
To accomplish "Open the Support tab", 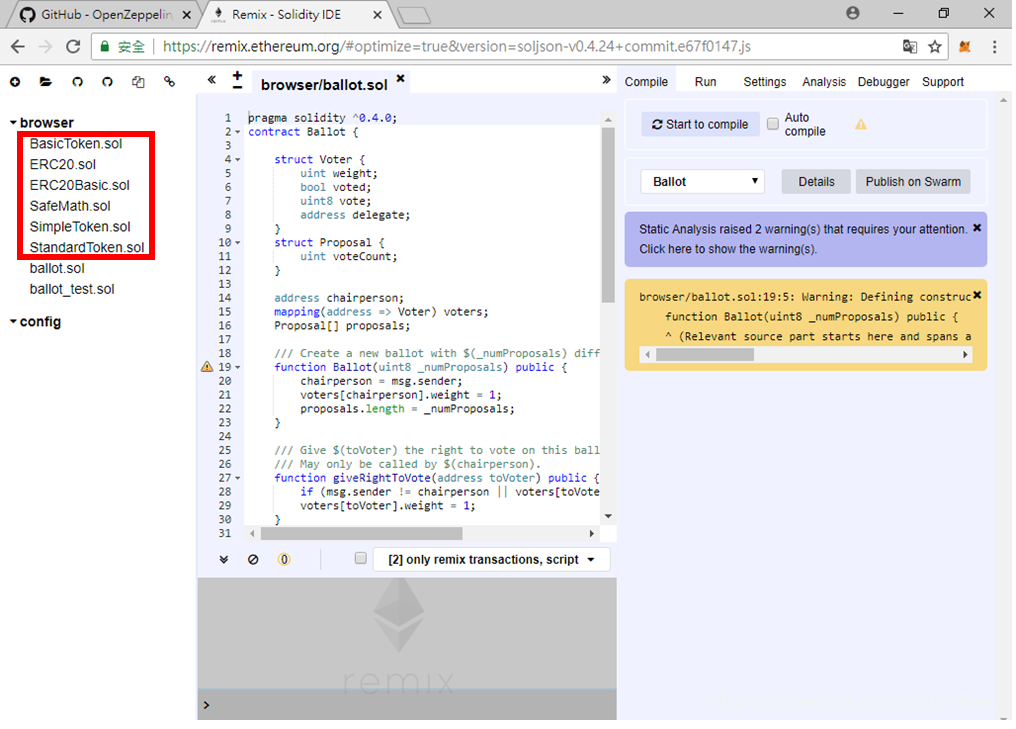I will coord(943,82).
